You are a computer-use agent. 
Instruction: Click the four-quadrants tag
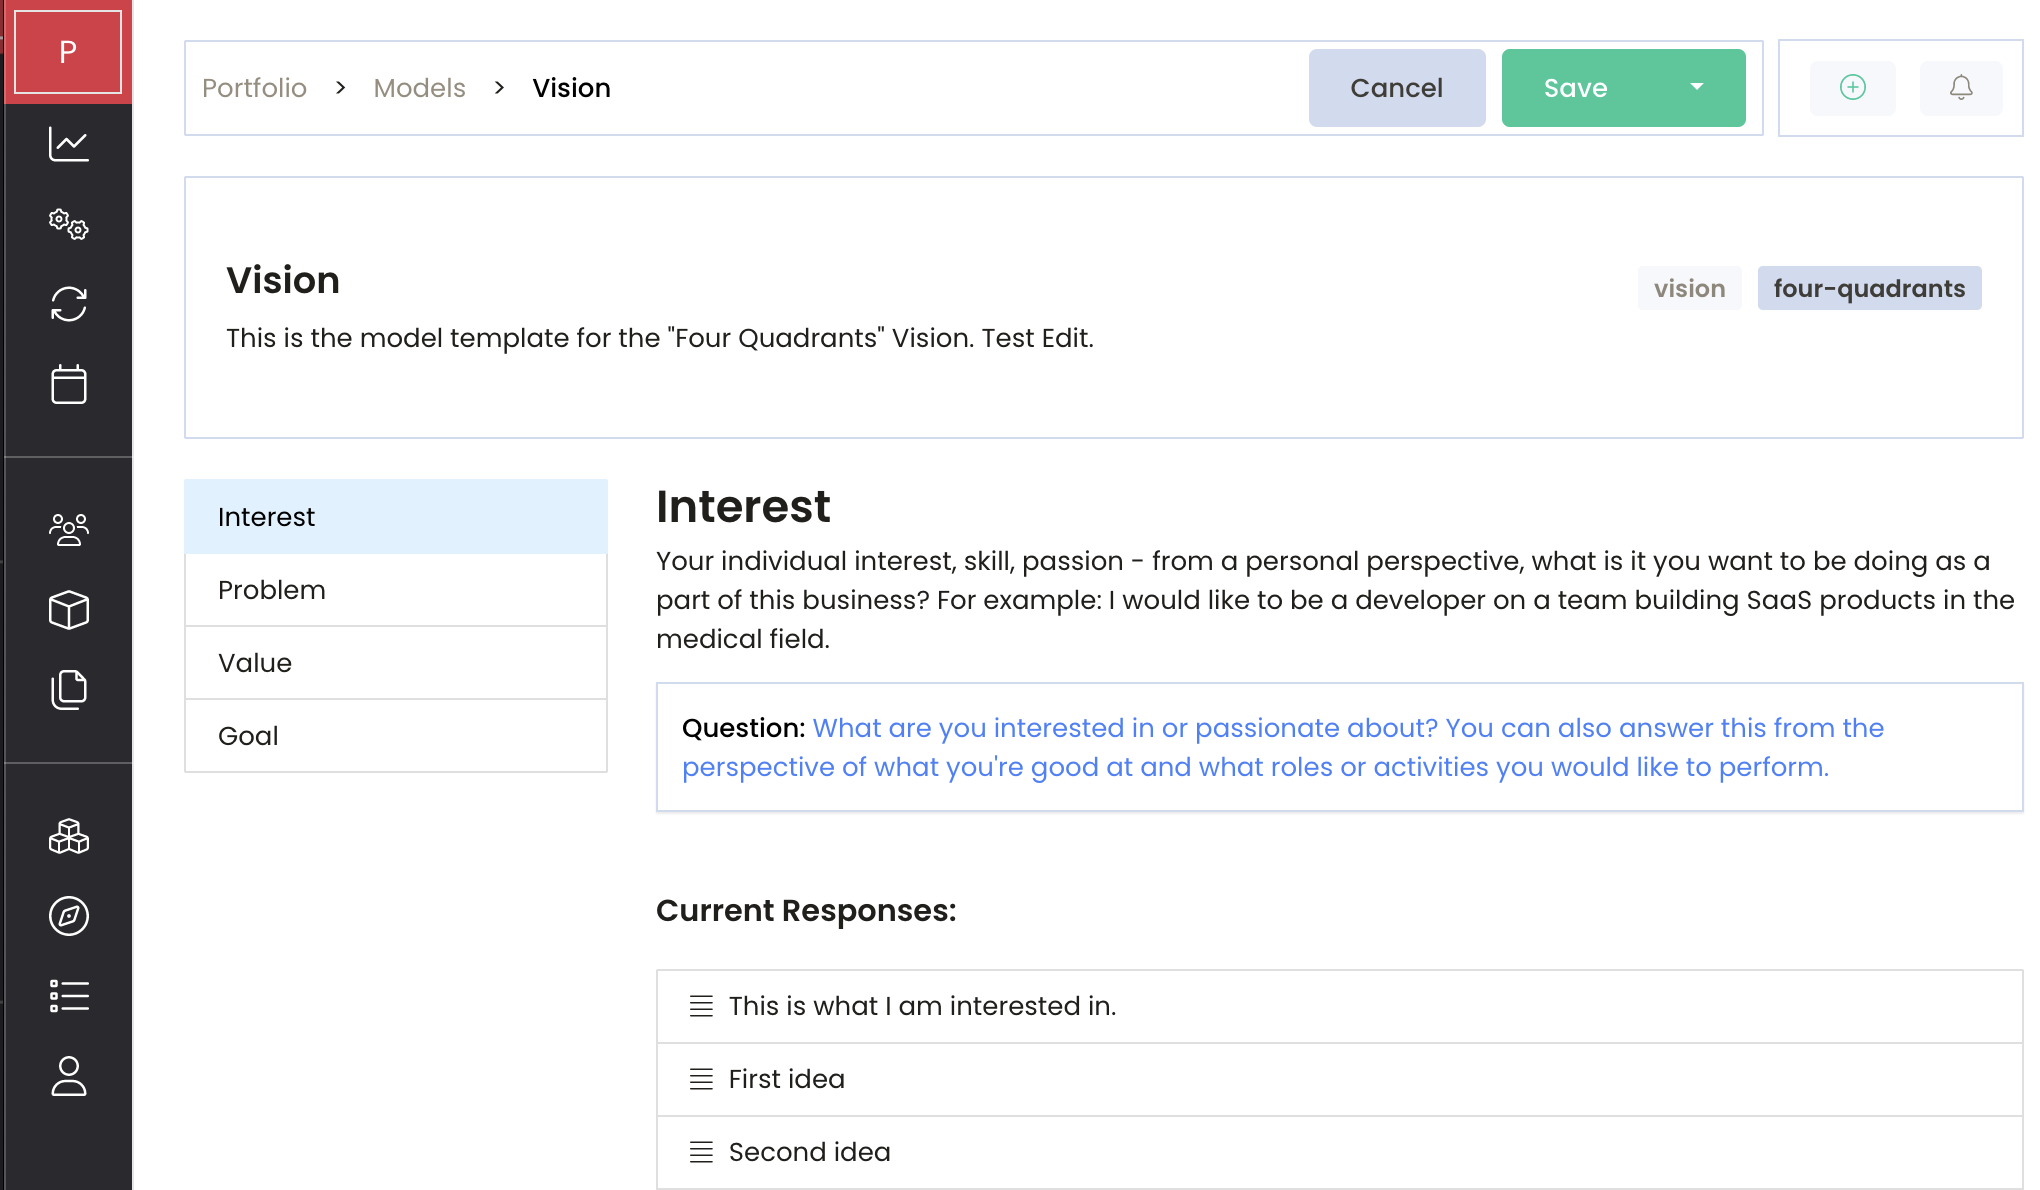pos(1868,289)
